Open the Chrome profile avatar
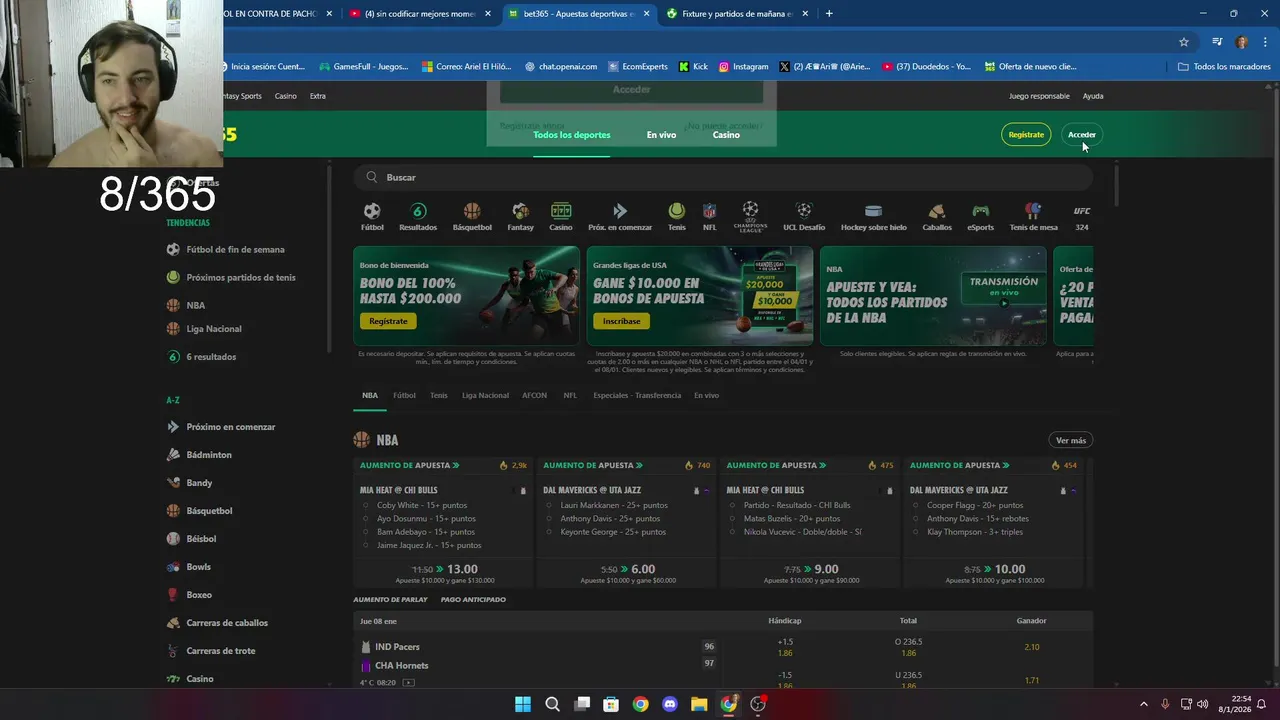The image size is (1280, 720). point(1242,42)
